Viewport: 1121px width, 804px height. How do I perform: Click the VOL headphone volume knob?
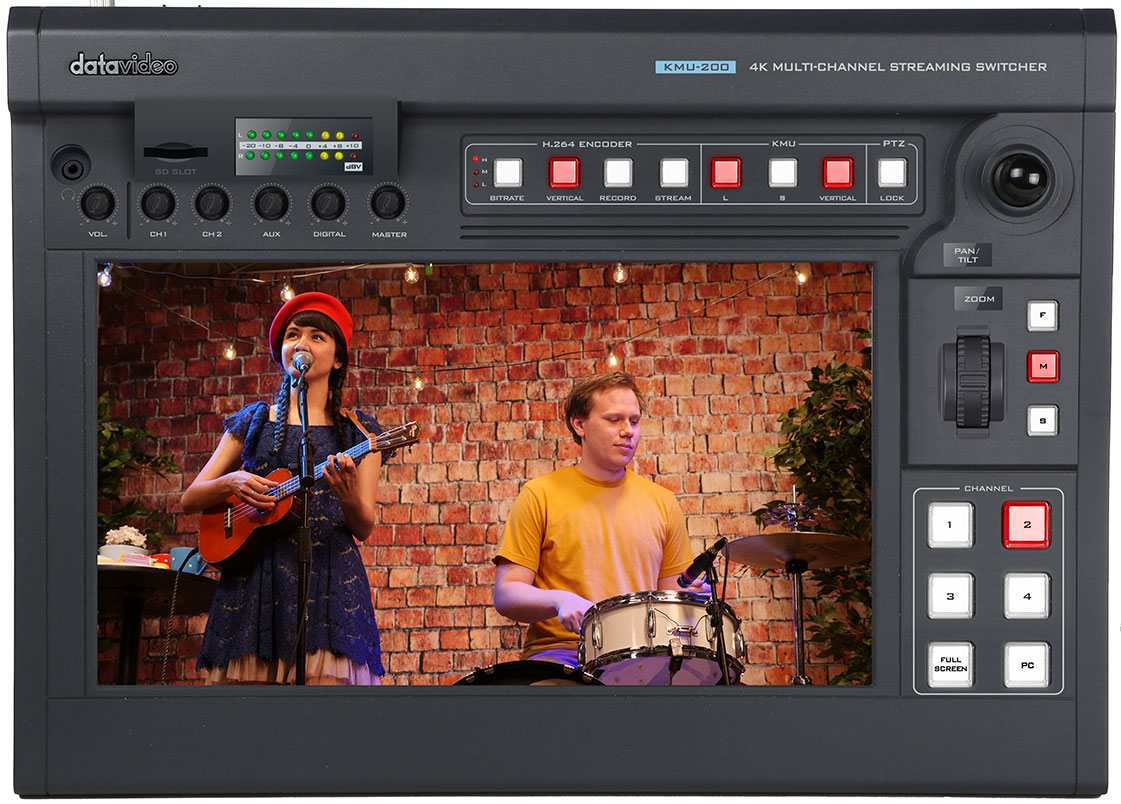pos(97,203)
